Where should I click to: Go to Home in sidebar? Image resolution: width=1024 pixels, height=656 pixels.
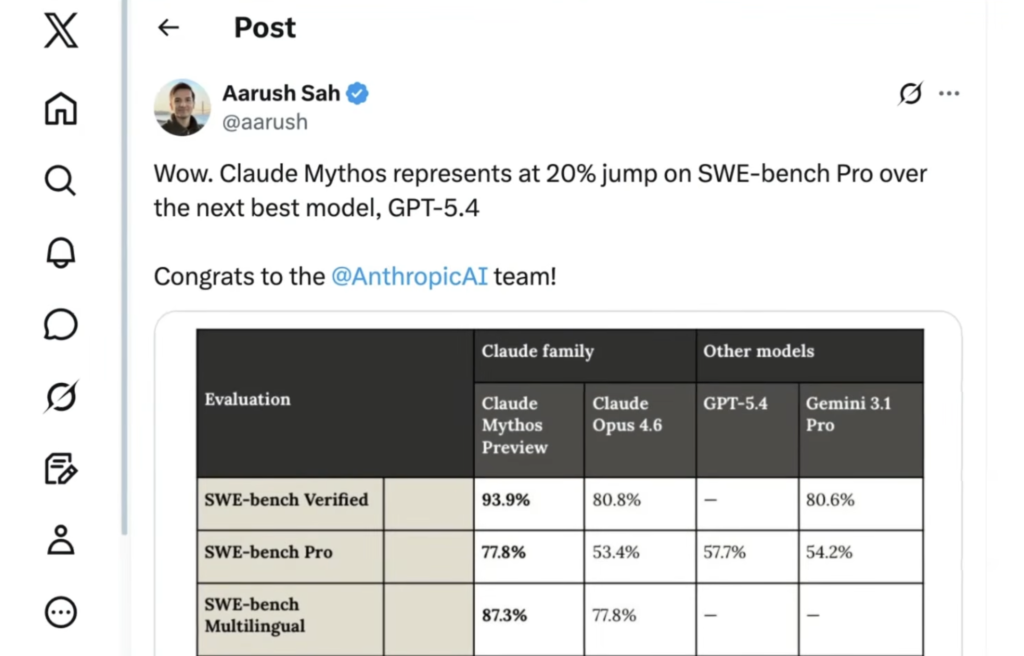click(61, 108)
